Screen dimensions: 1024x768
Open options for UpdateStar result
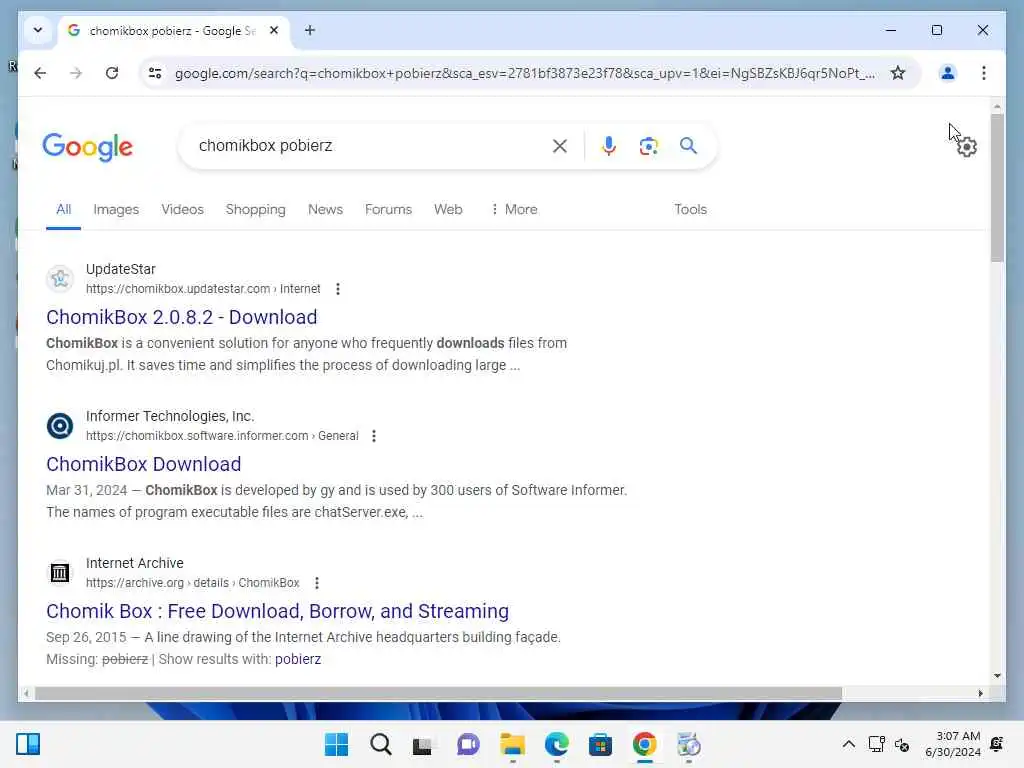(338, 289)
